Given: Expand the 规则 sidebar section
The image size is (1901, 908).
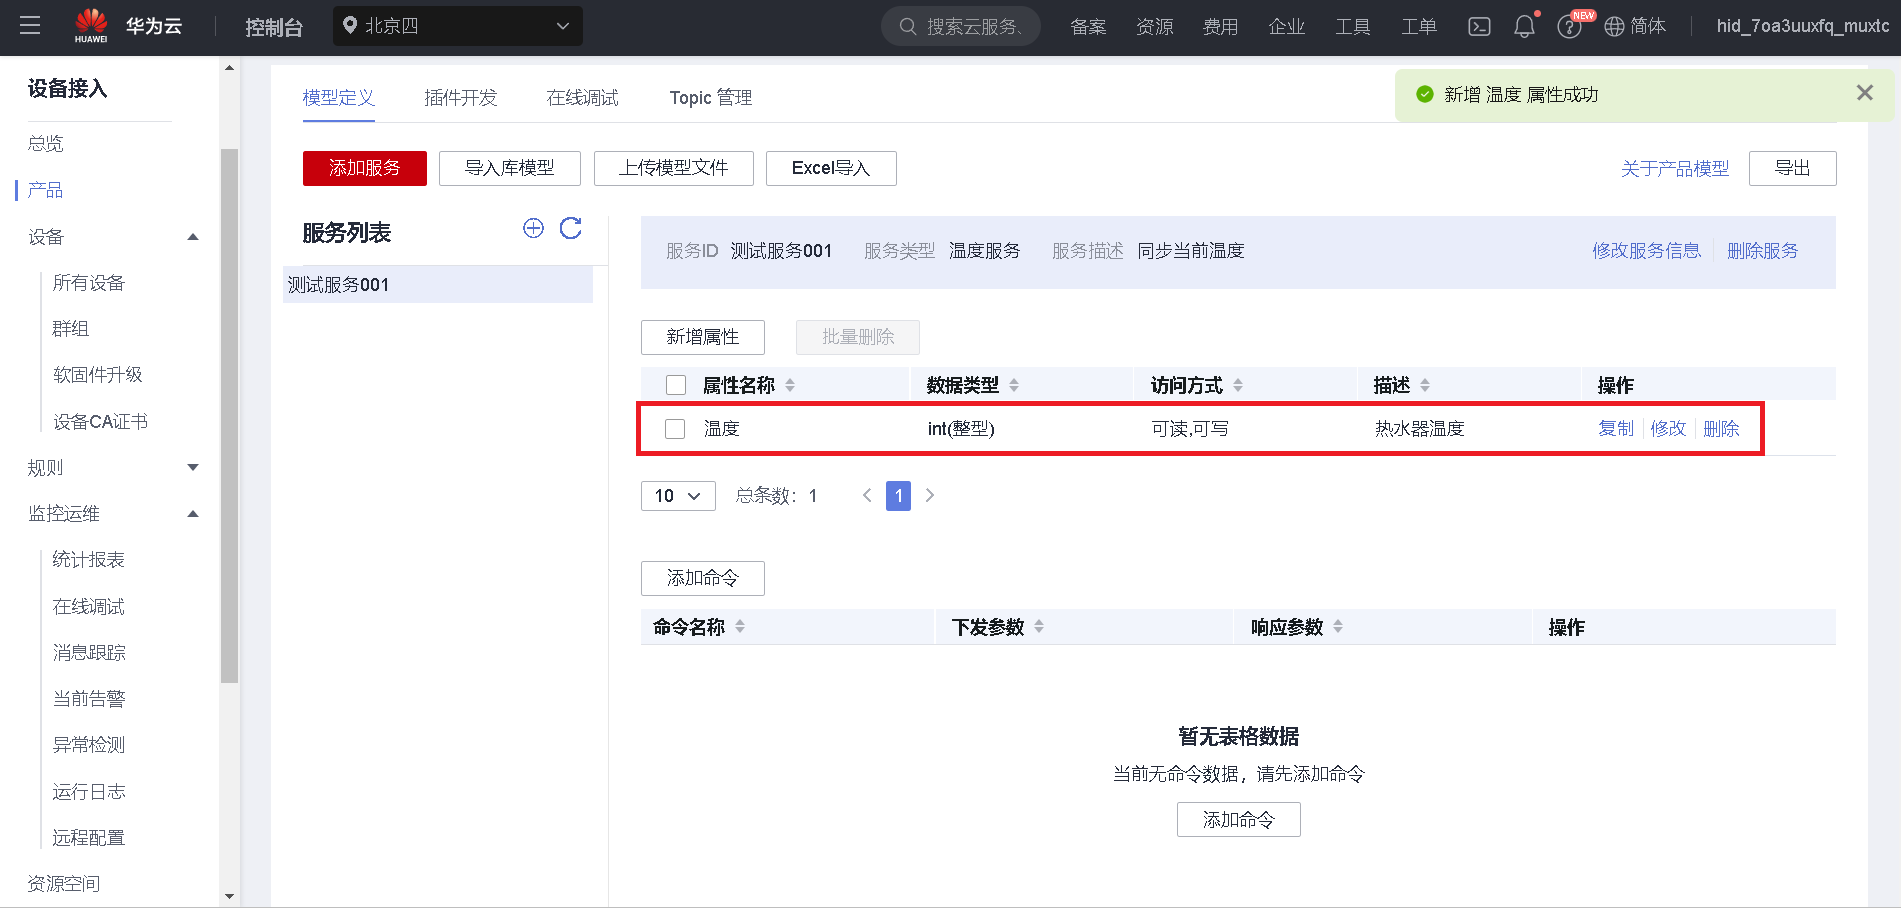Looking at the screenshot, I should coord(193,468).
